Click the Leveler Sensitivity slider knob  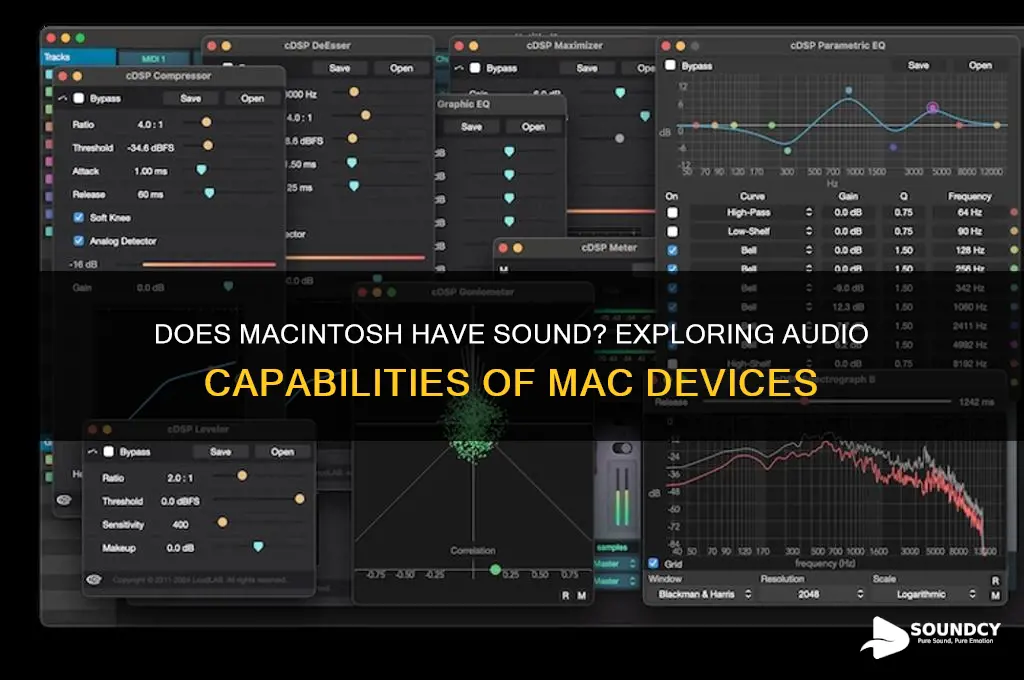click(223, 522)
